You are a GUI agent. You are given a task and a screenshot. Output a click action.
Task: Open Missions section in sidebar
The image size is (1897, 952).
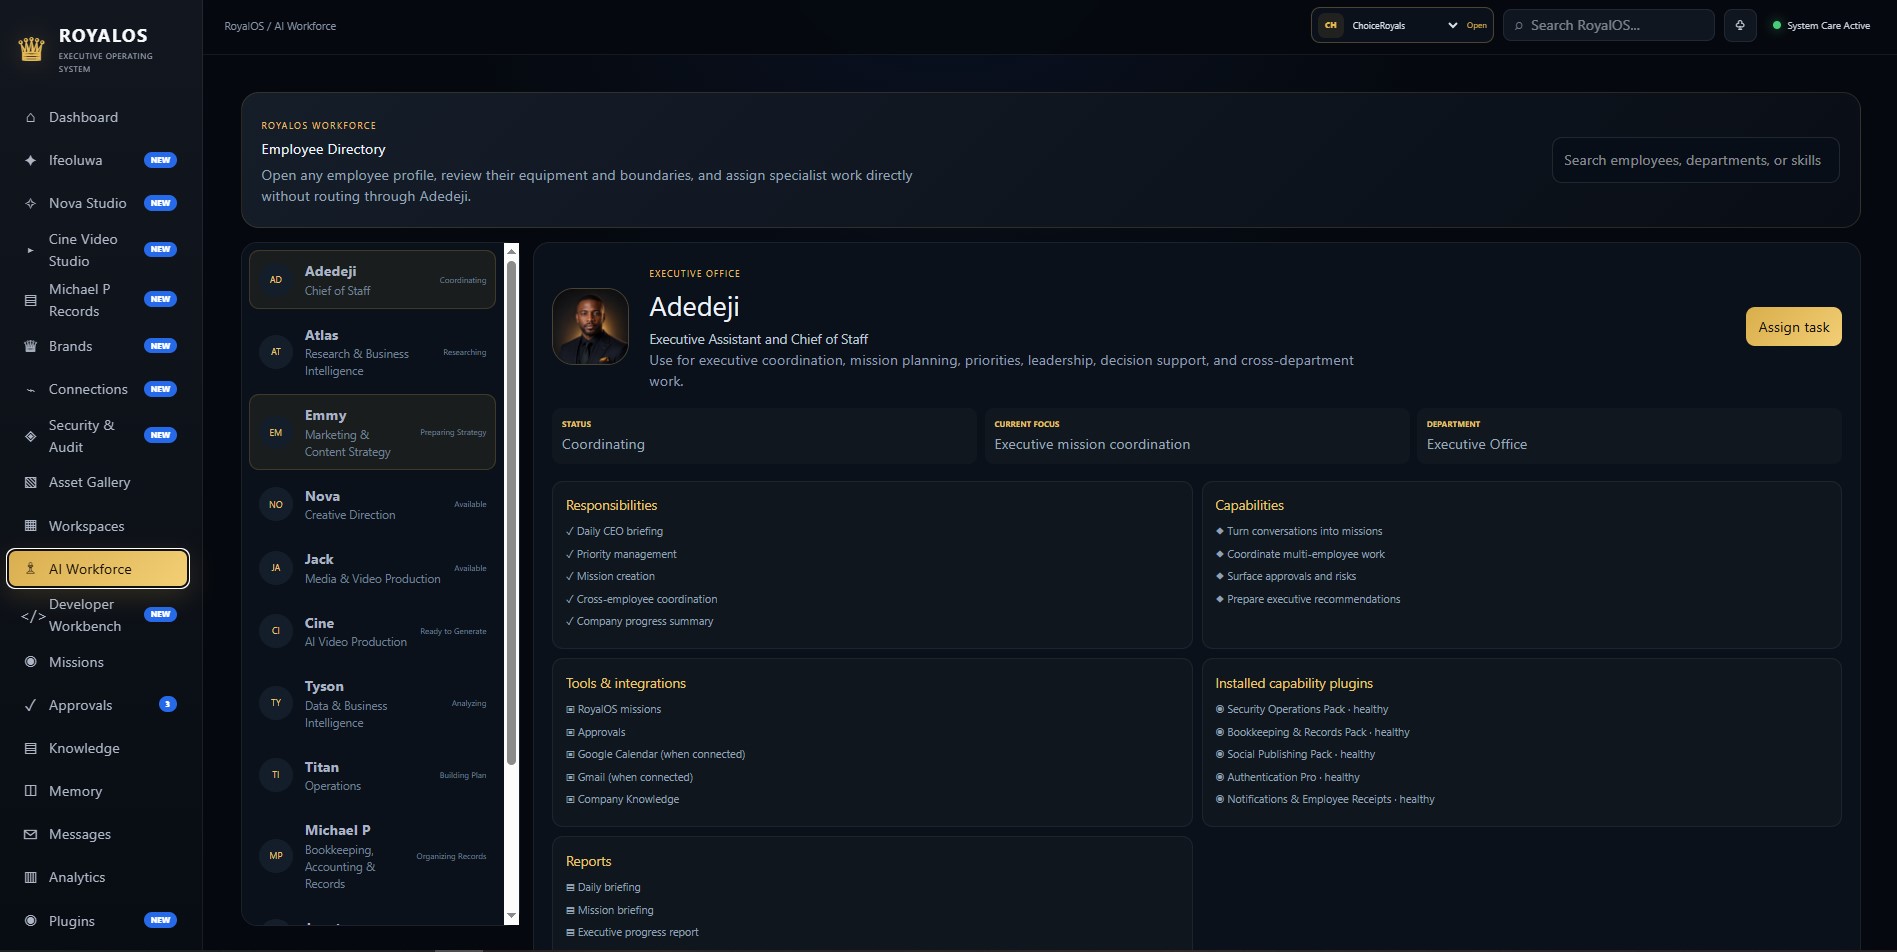tap(98, 662)
